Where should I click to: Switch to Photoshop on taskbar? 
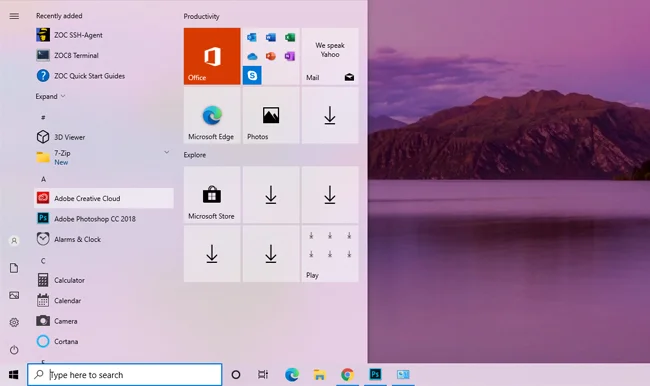point(375,375)
